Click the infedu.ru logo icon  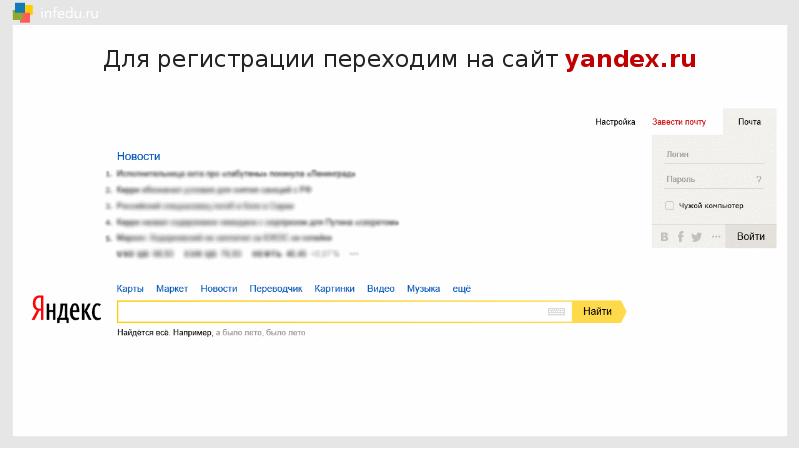pos(22,13)
